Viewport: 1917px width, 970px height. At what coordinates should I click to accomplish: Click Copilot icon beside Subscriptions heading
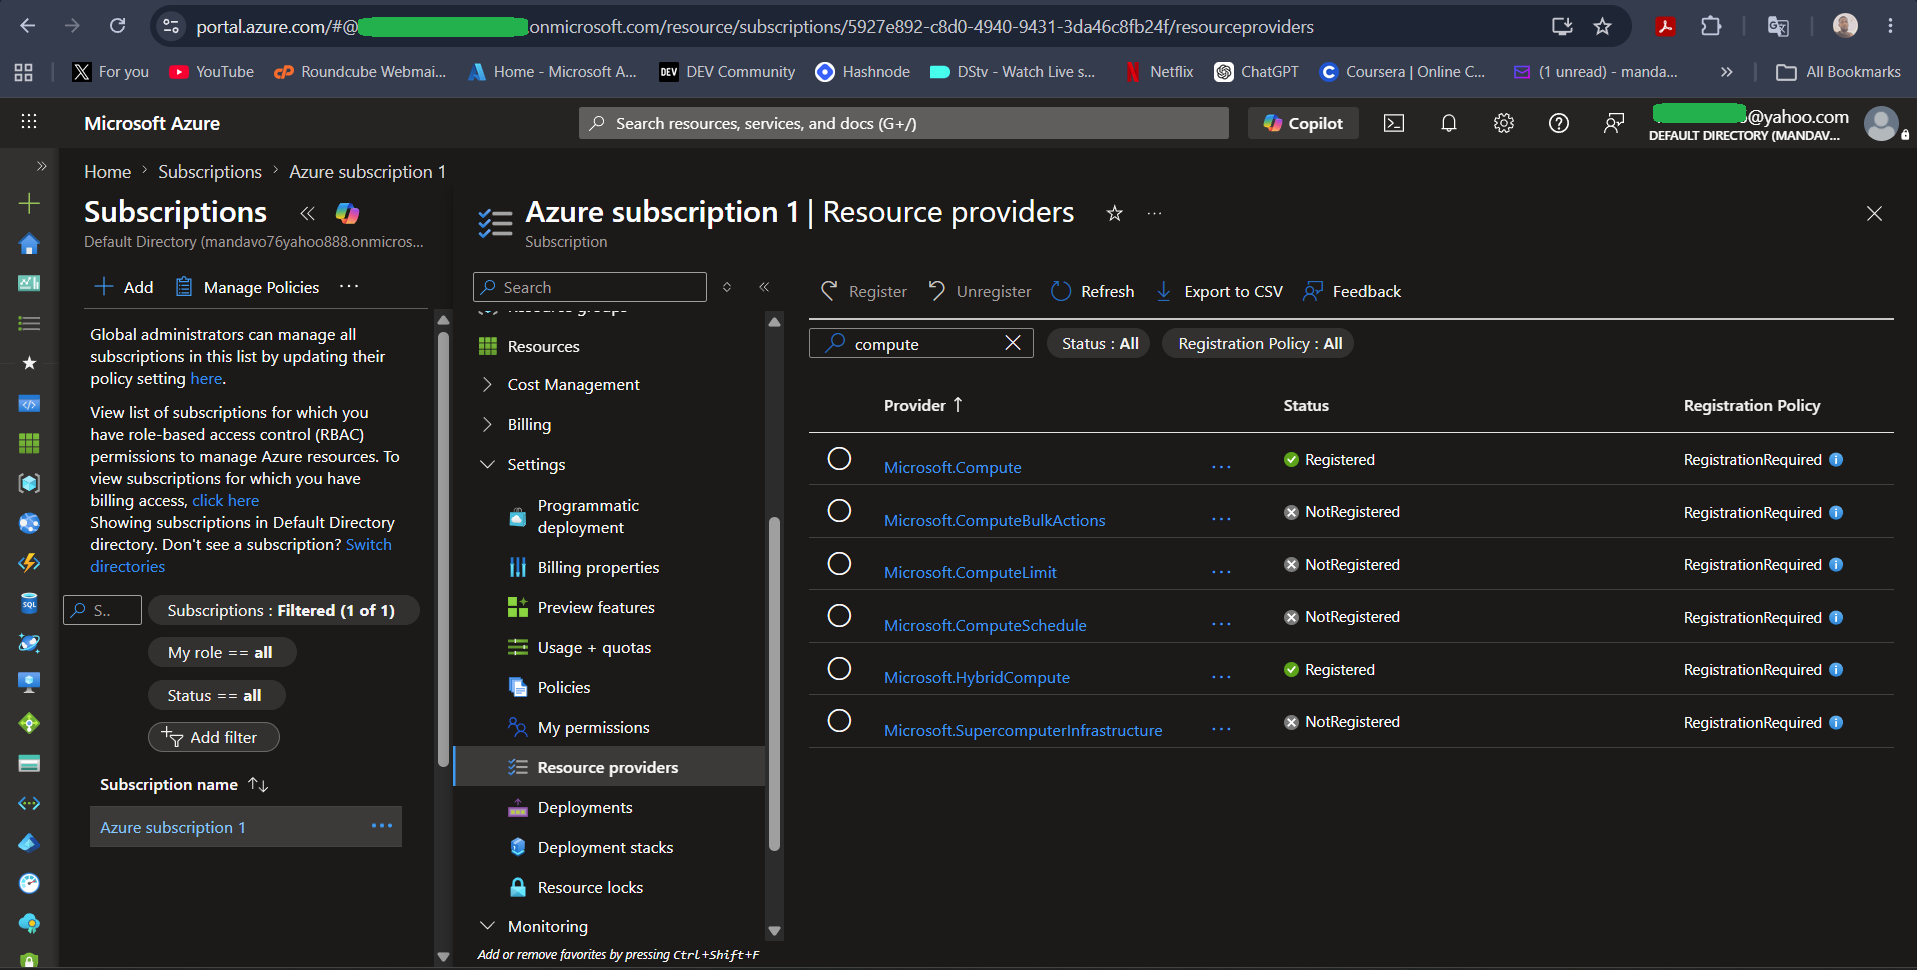point(347,213)
